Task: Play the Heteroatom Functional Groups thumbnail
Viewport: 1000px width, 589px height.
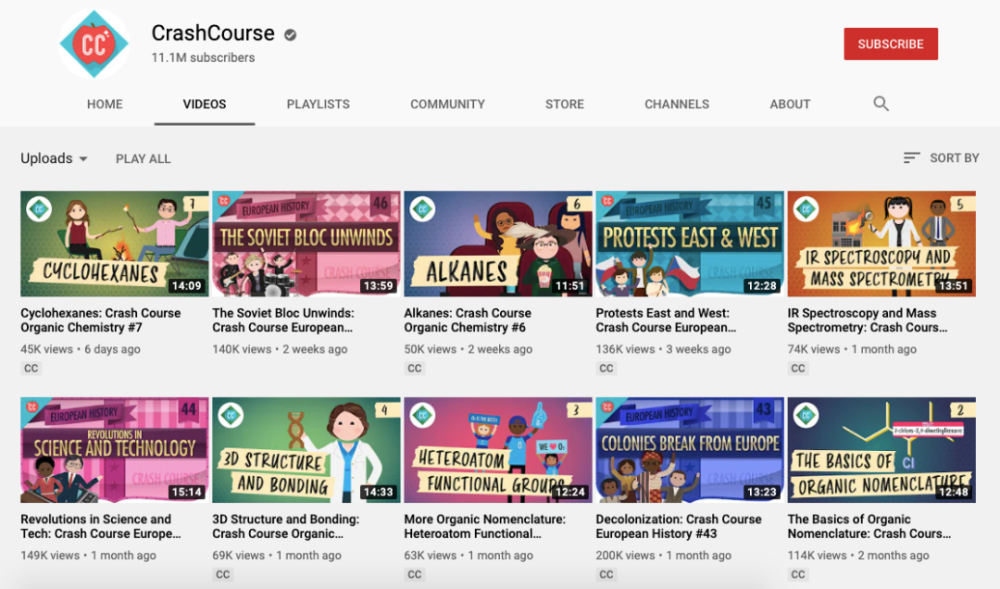Action: point(498,450)
